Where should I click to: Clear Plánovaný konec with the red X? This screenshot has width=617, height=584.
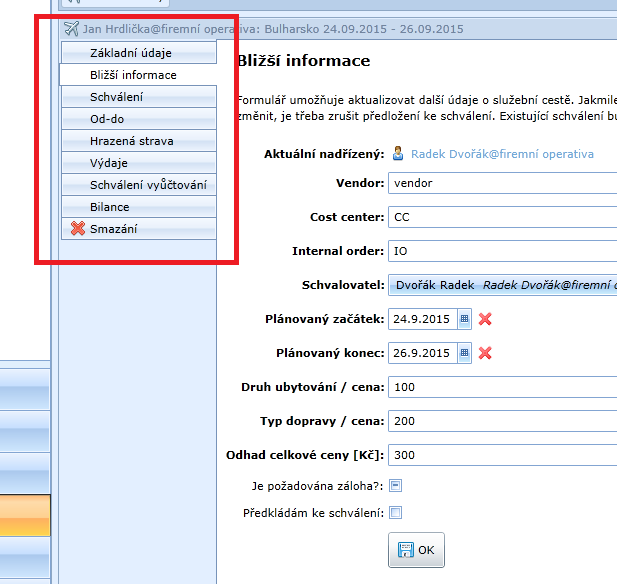(485, 353)
